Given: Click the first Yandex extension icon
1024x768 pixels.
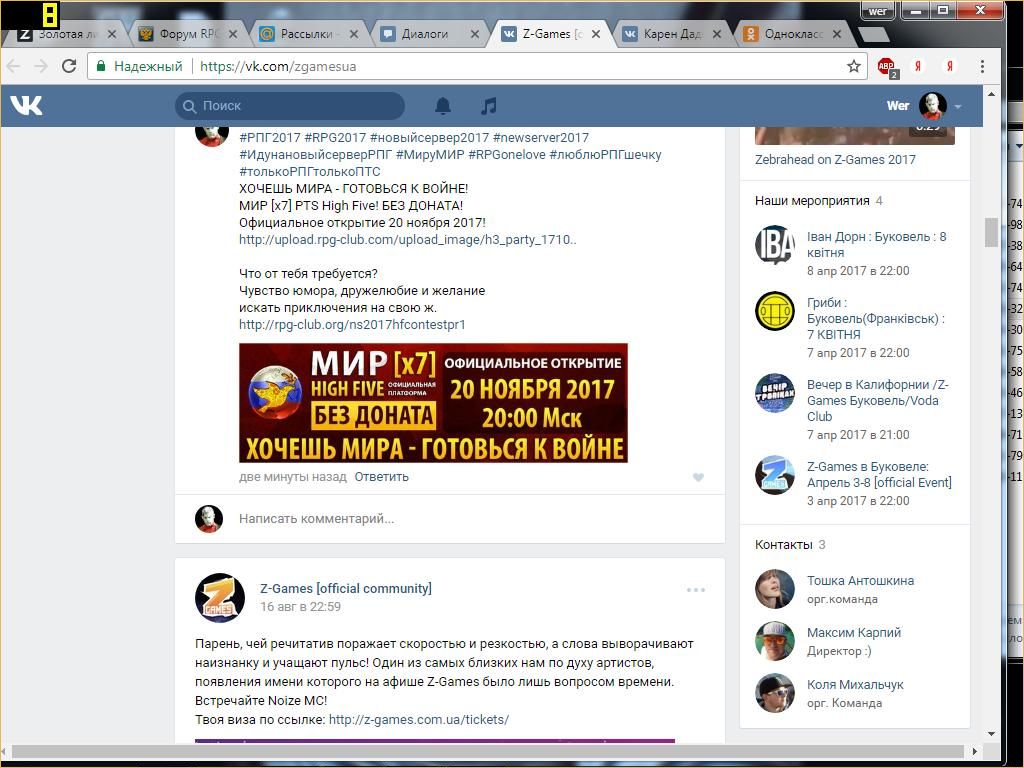Looking at the screenshot, I should pos(918,66).
